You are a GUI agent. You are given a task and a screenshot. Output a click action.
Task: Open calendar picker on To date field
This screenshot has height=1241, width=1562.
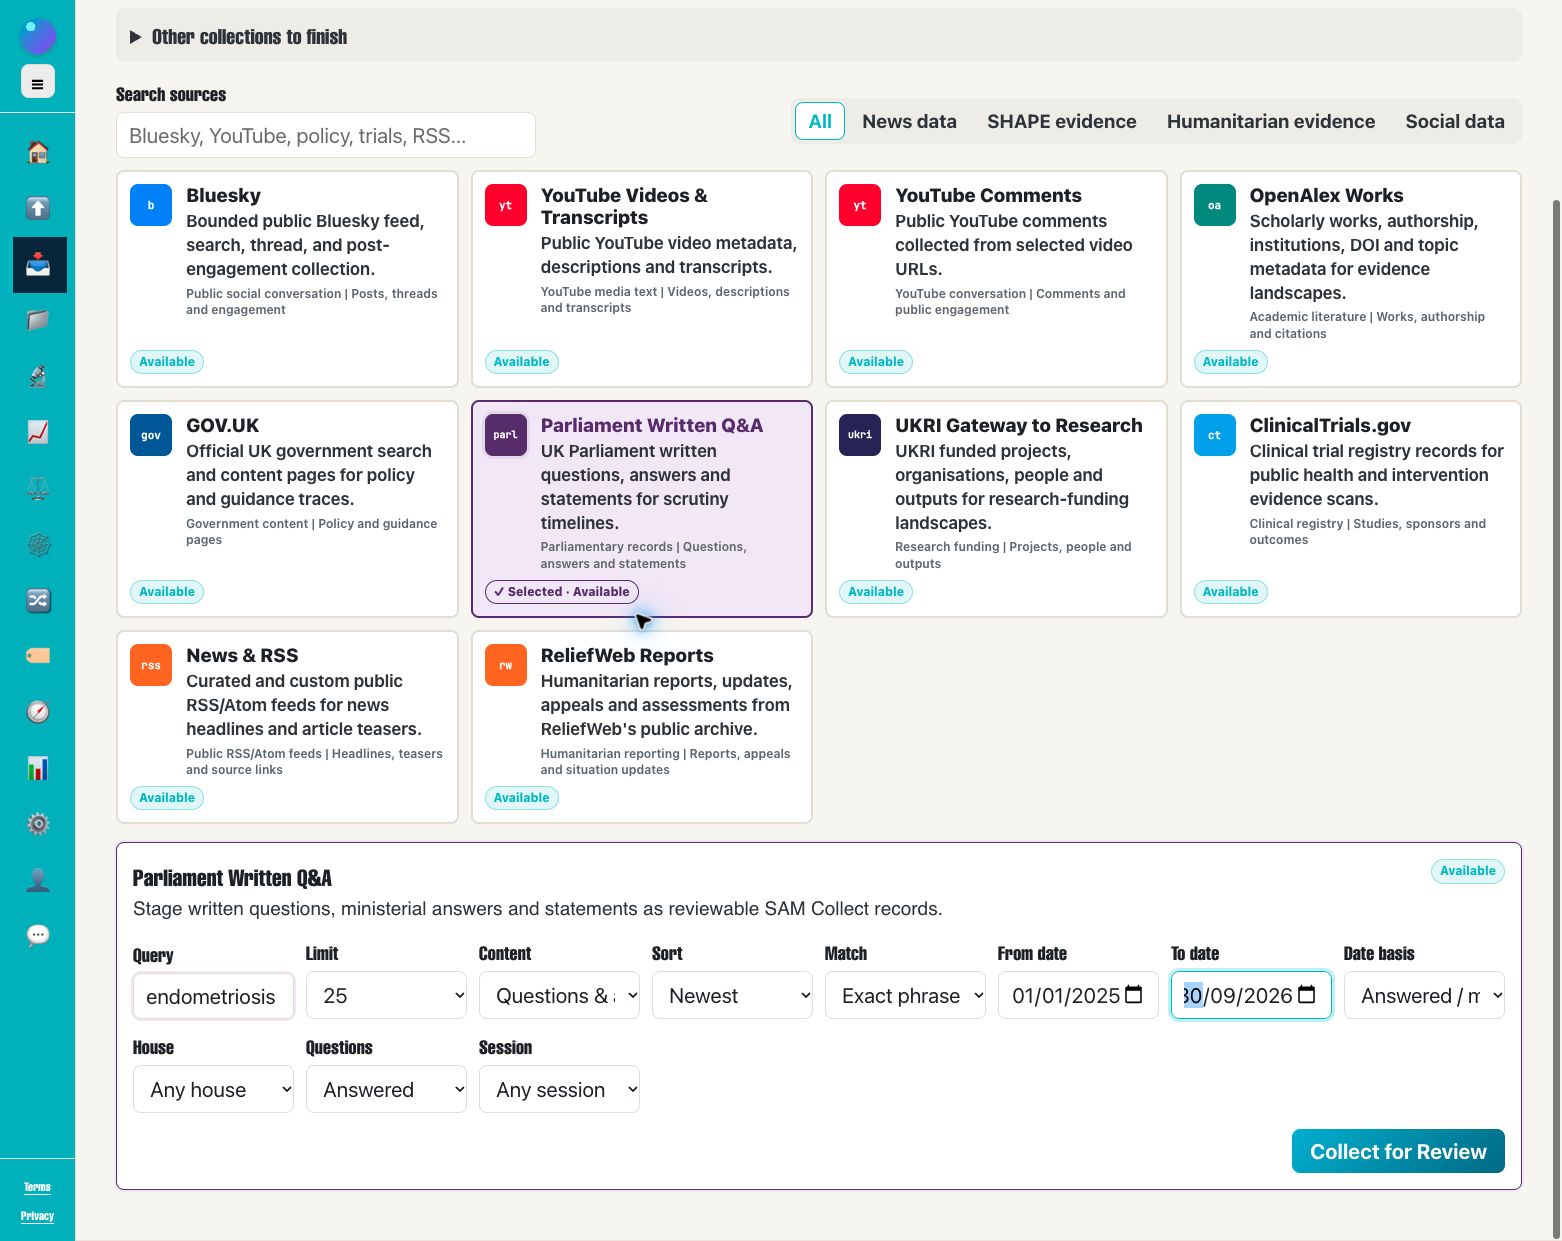[x=1306, y=995]
